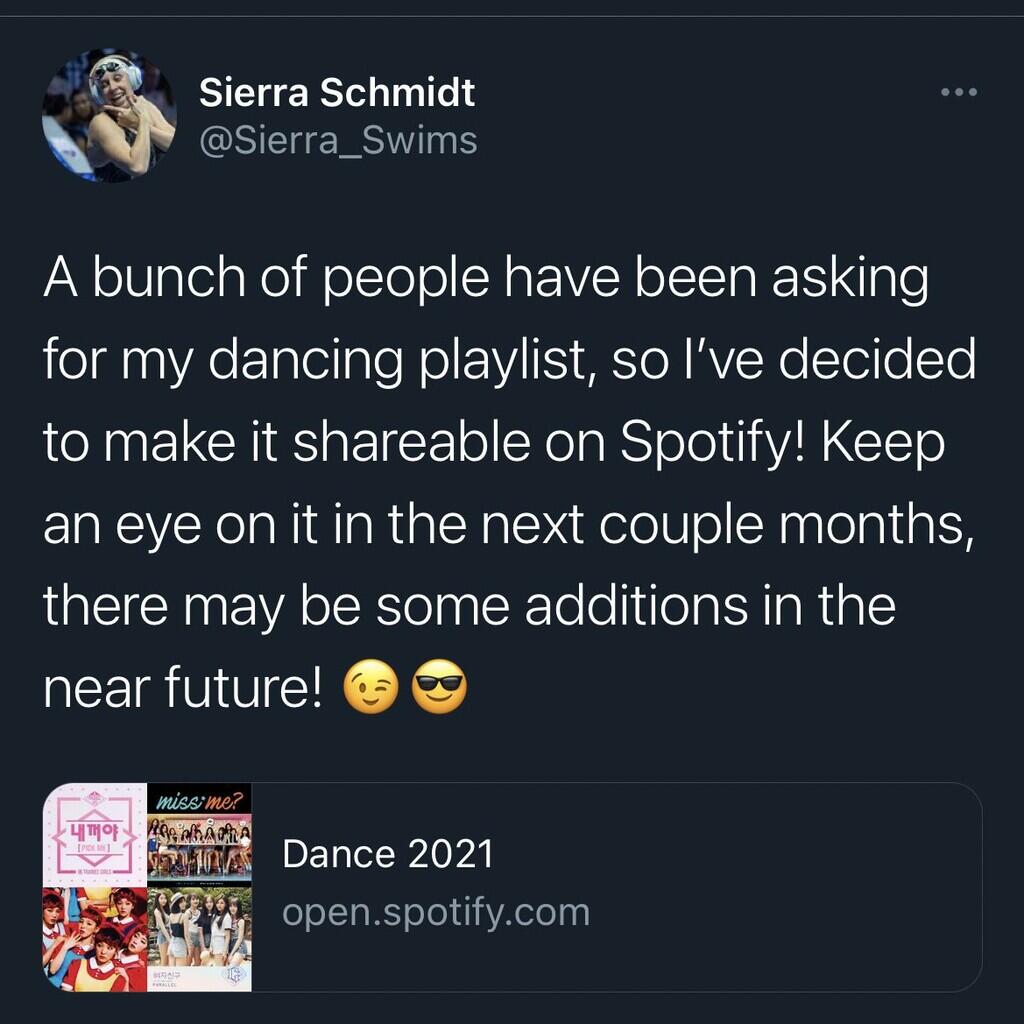The image size is (1024, 1024).
Task: Select the 'miss me?' album cover
Action: [199, 835]
